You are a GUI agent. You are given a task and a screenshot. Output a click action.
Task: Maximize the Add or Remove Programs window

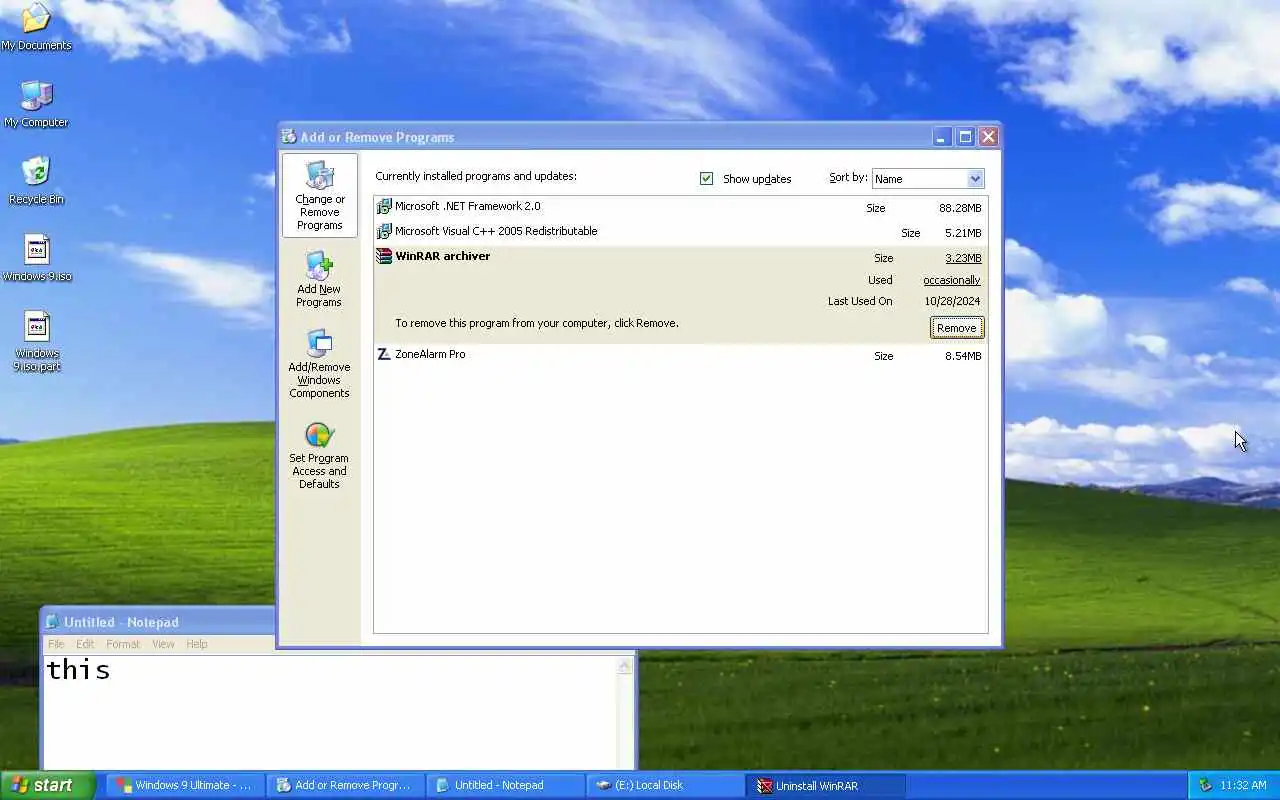coord(965,137)
